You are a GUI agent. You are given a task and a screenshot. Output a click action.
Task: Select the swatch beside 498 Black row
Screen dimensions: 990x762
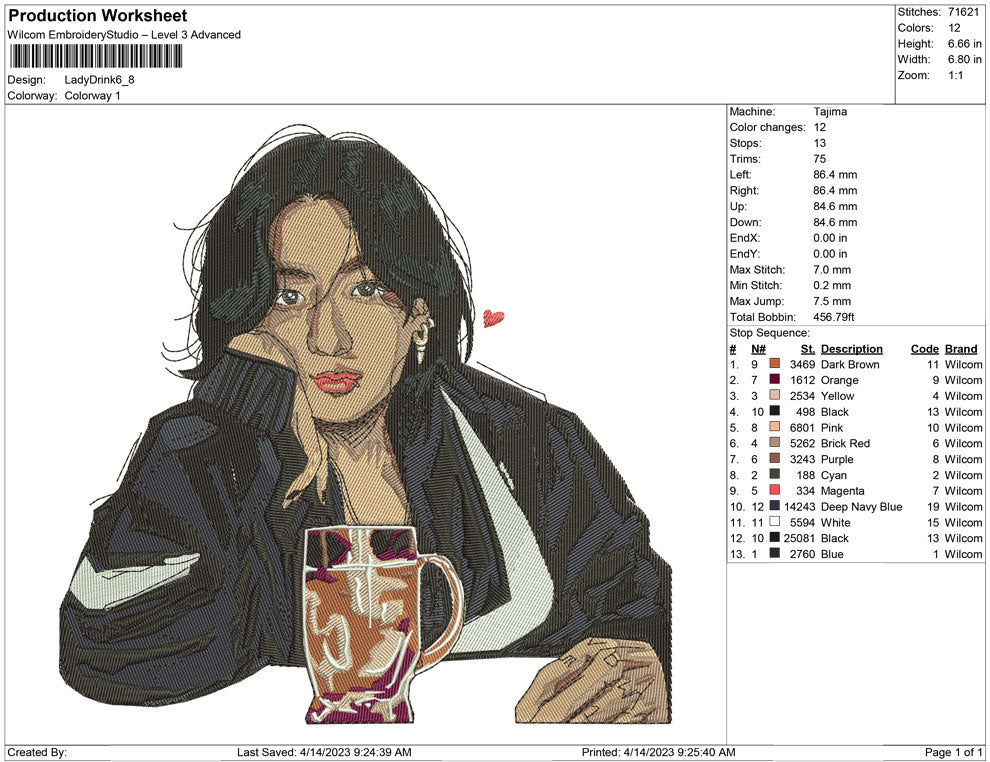775,411
